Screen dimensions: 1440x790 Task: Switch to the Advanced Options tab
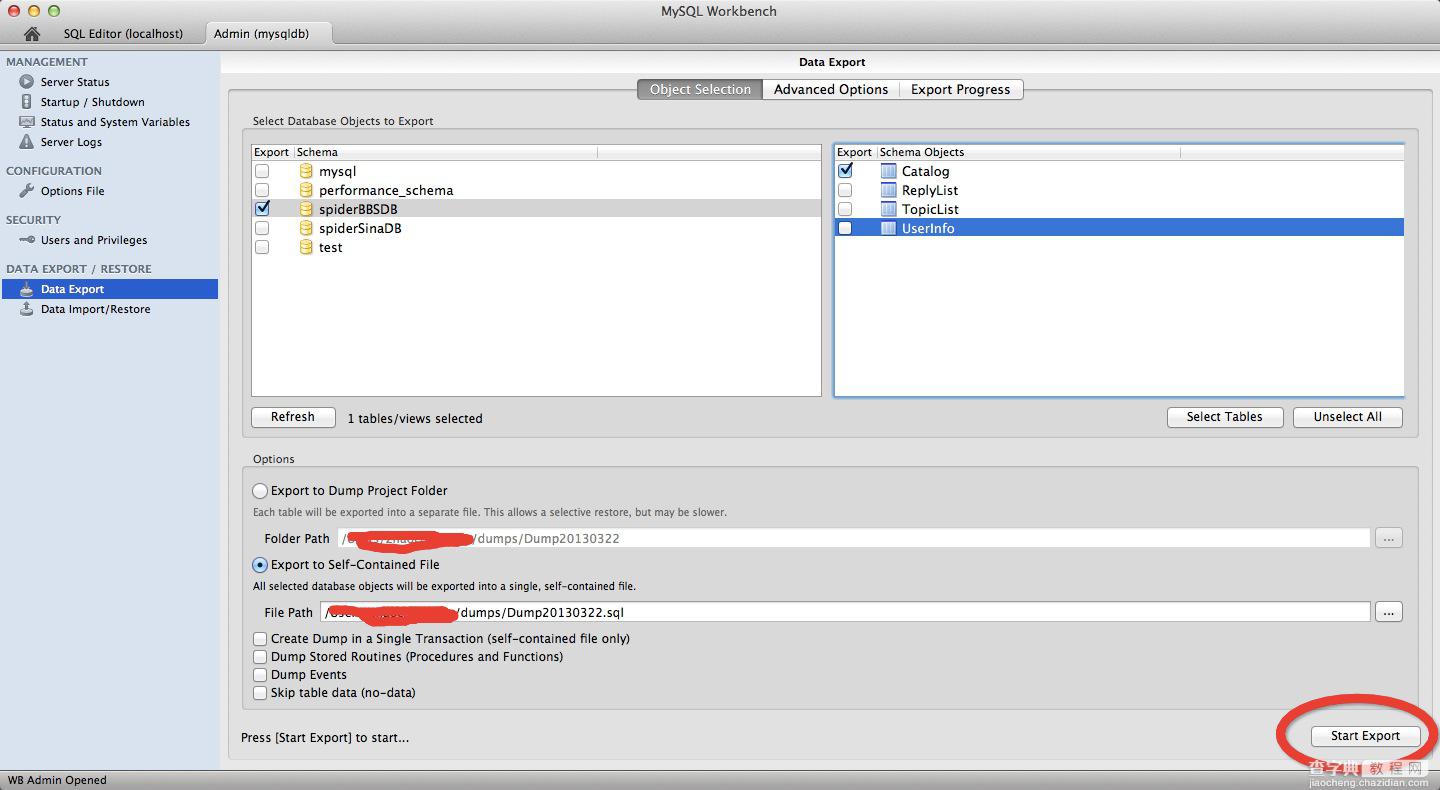[831, 89]
